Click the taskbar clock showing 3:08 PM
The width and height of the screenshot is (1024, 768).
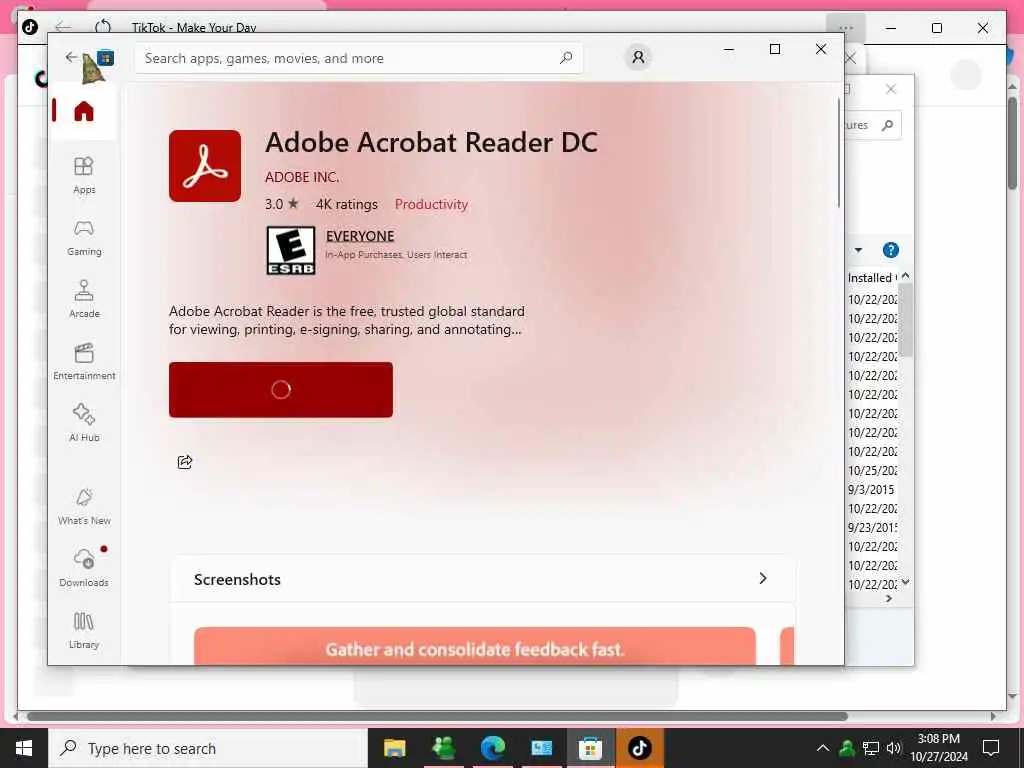coord(938,748)
